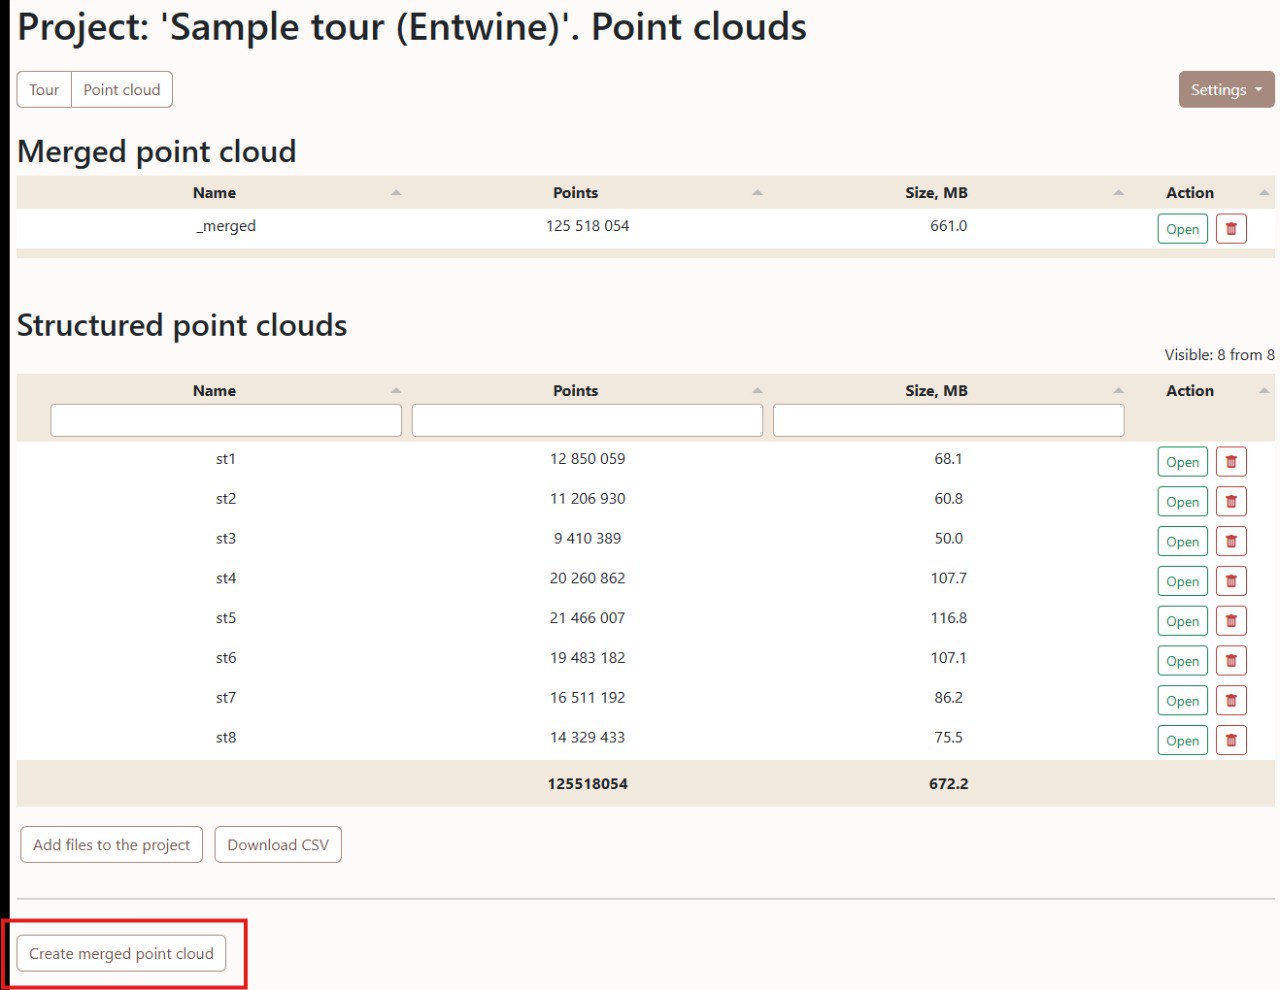Sort structured clouds by Points arrow

click(x=757, y=391)
